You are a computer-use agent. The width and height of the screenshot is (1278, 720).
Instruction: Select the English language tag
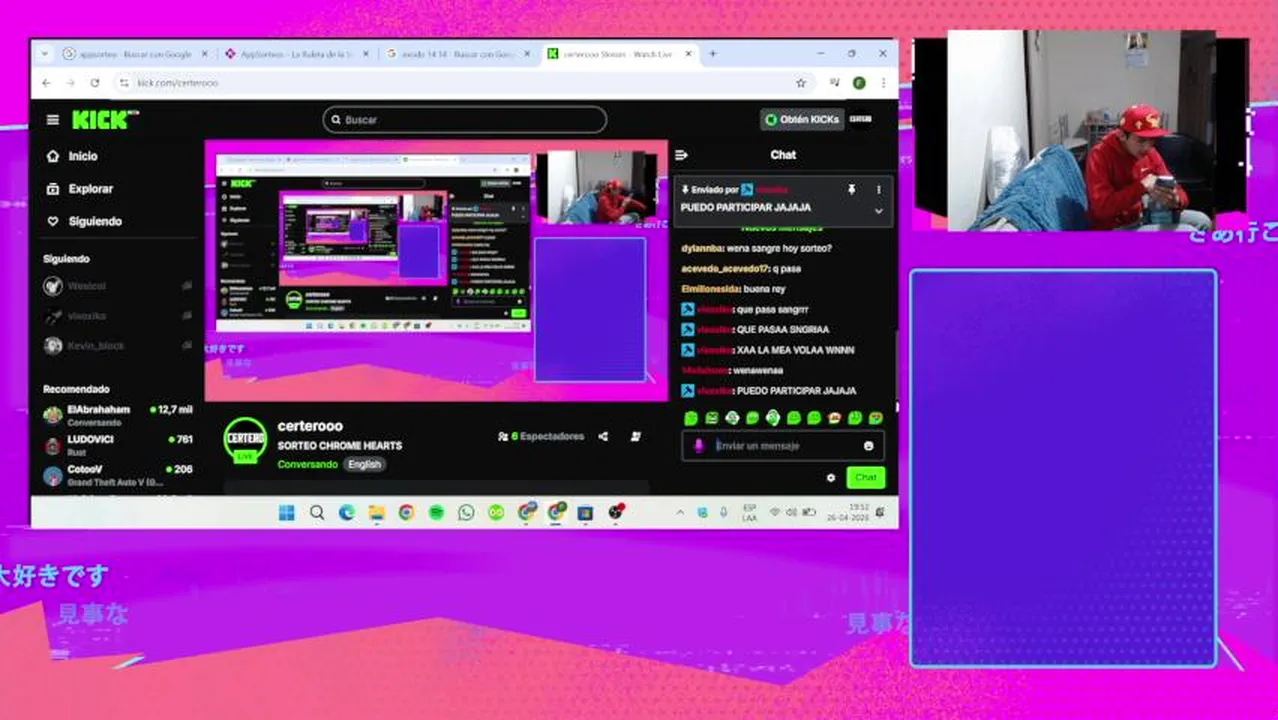tap(364, 464)
